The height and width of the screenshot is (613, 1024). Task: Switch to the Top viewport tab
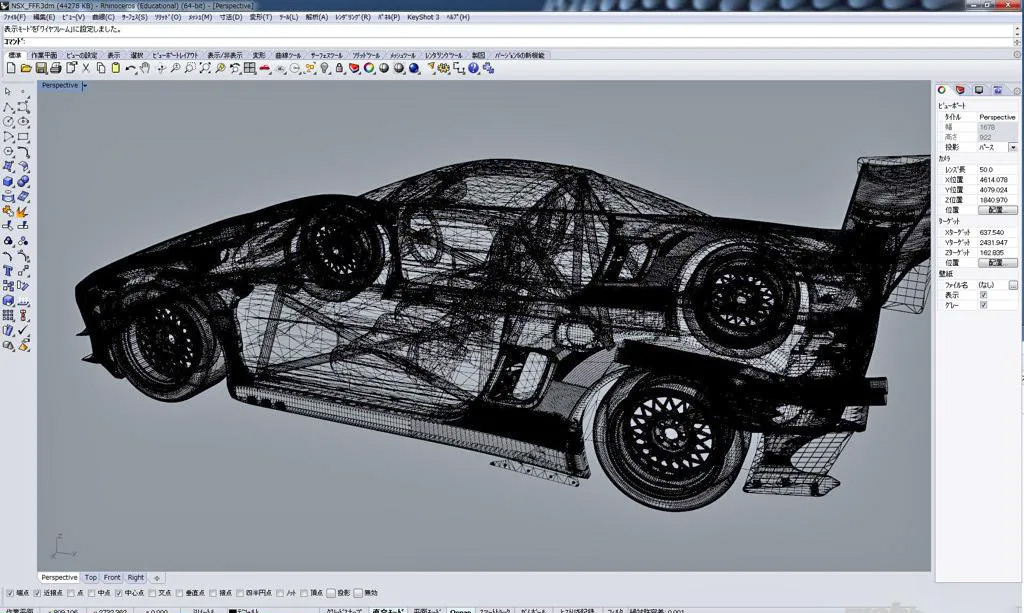[x=91, y=577]
